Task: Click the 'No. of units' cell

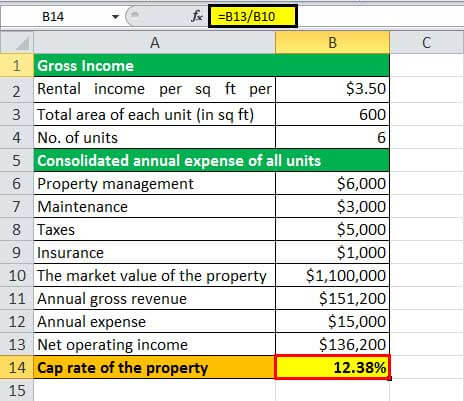Action: coord(154,137)
